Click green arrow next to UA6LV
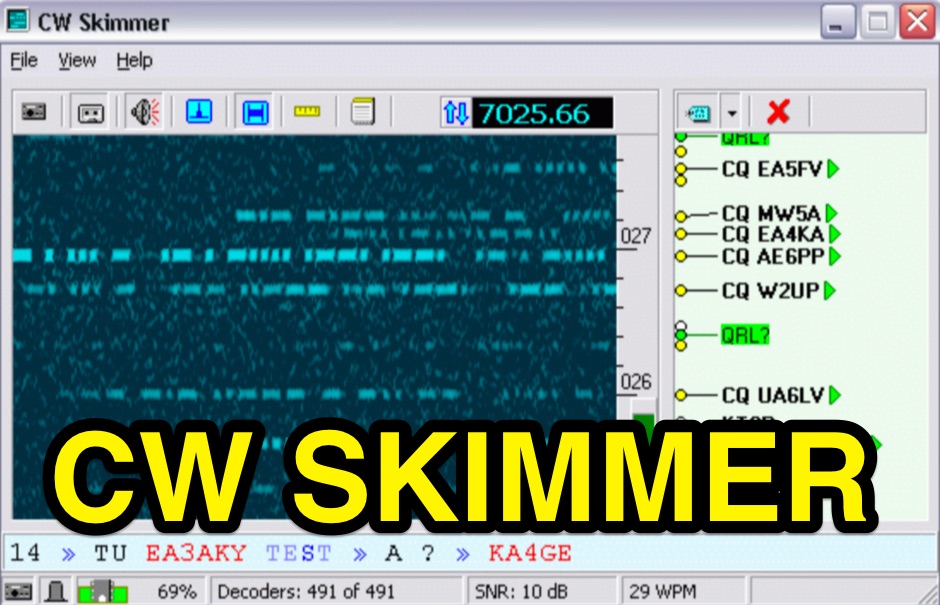This screenshot has width=940, height=605. tap(834, 395)
